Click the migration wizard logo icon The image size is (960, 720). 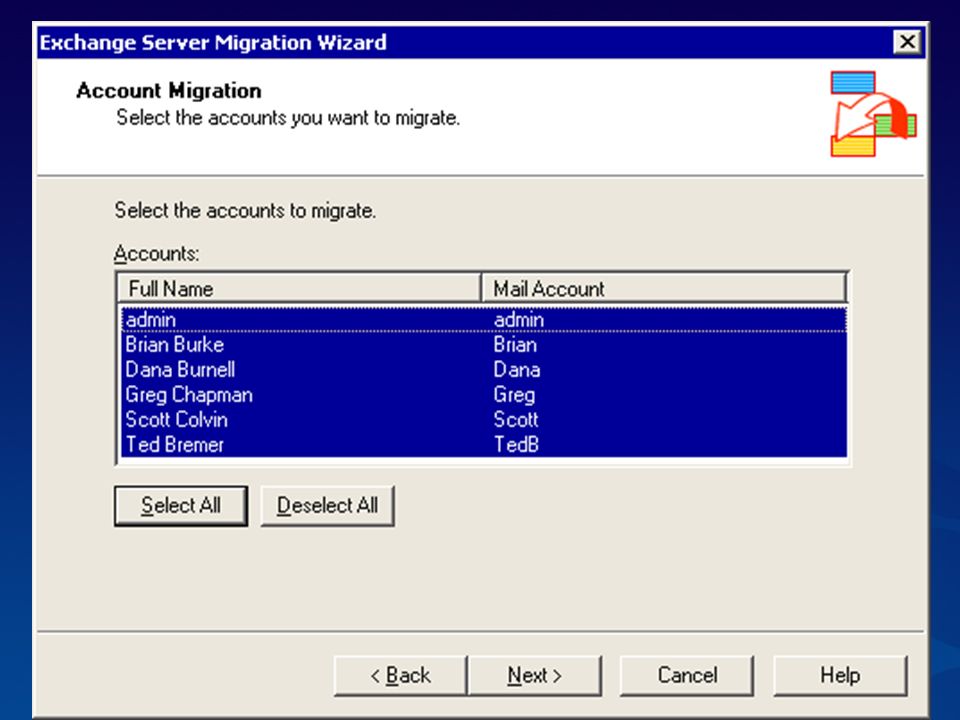pyautogui.click(x=873, y=114)
